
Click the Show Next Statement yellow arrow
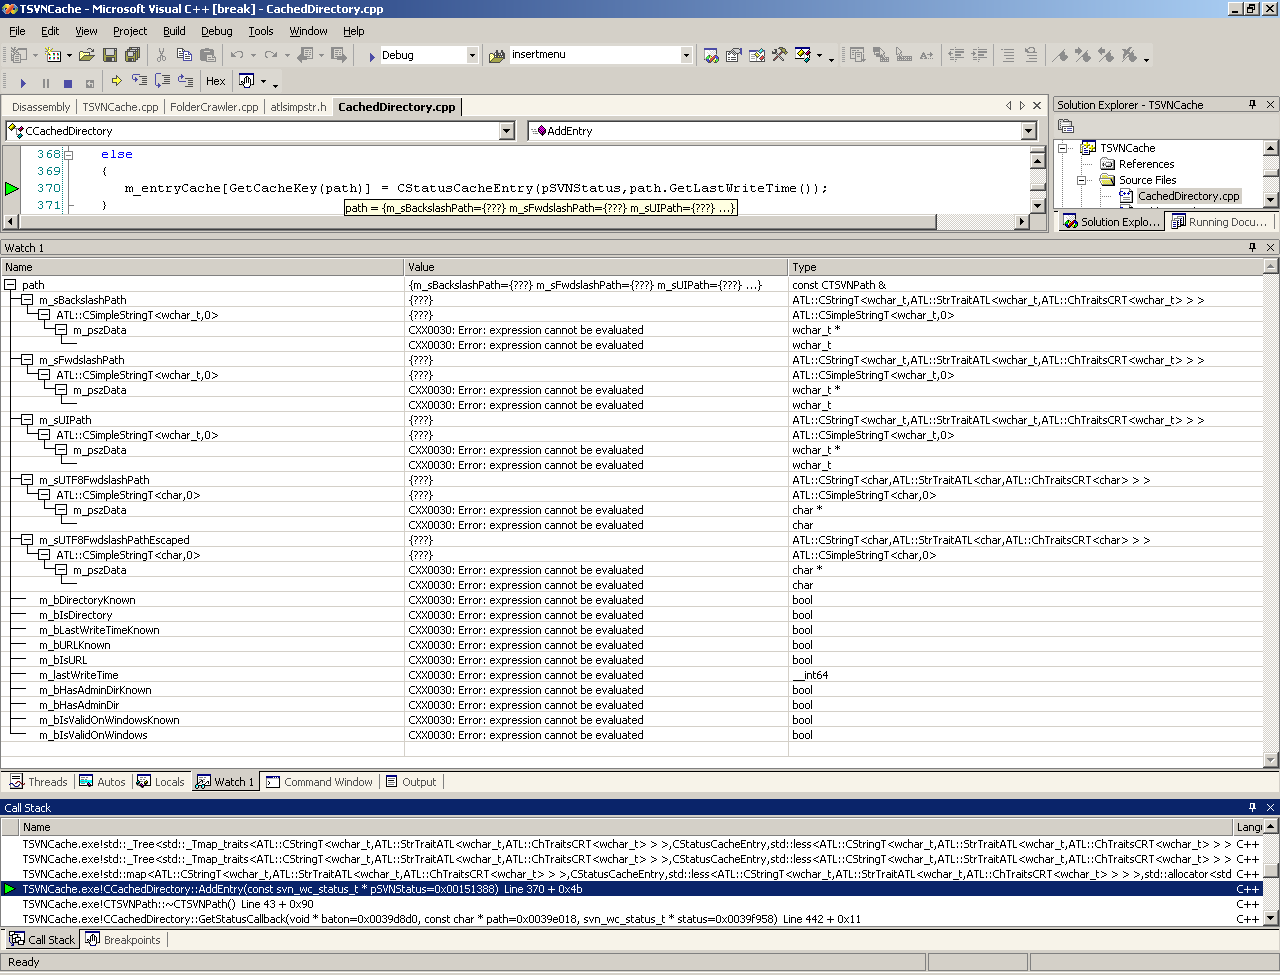click(117, 81)
